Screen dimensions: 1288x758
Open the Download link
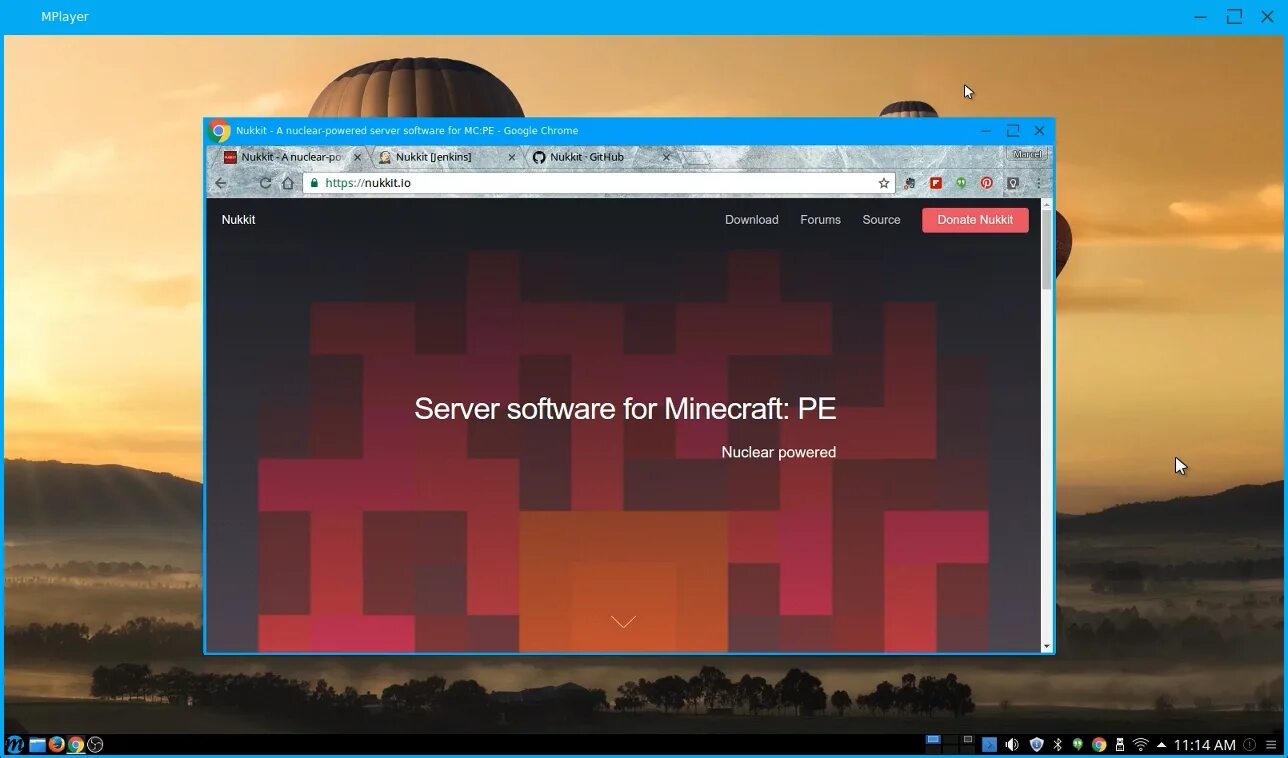click(751, 219)
